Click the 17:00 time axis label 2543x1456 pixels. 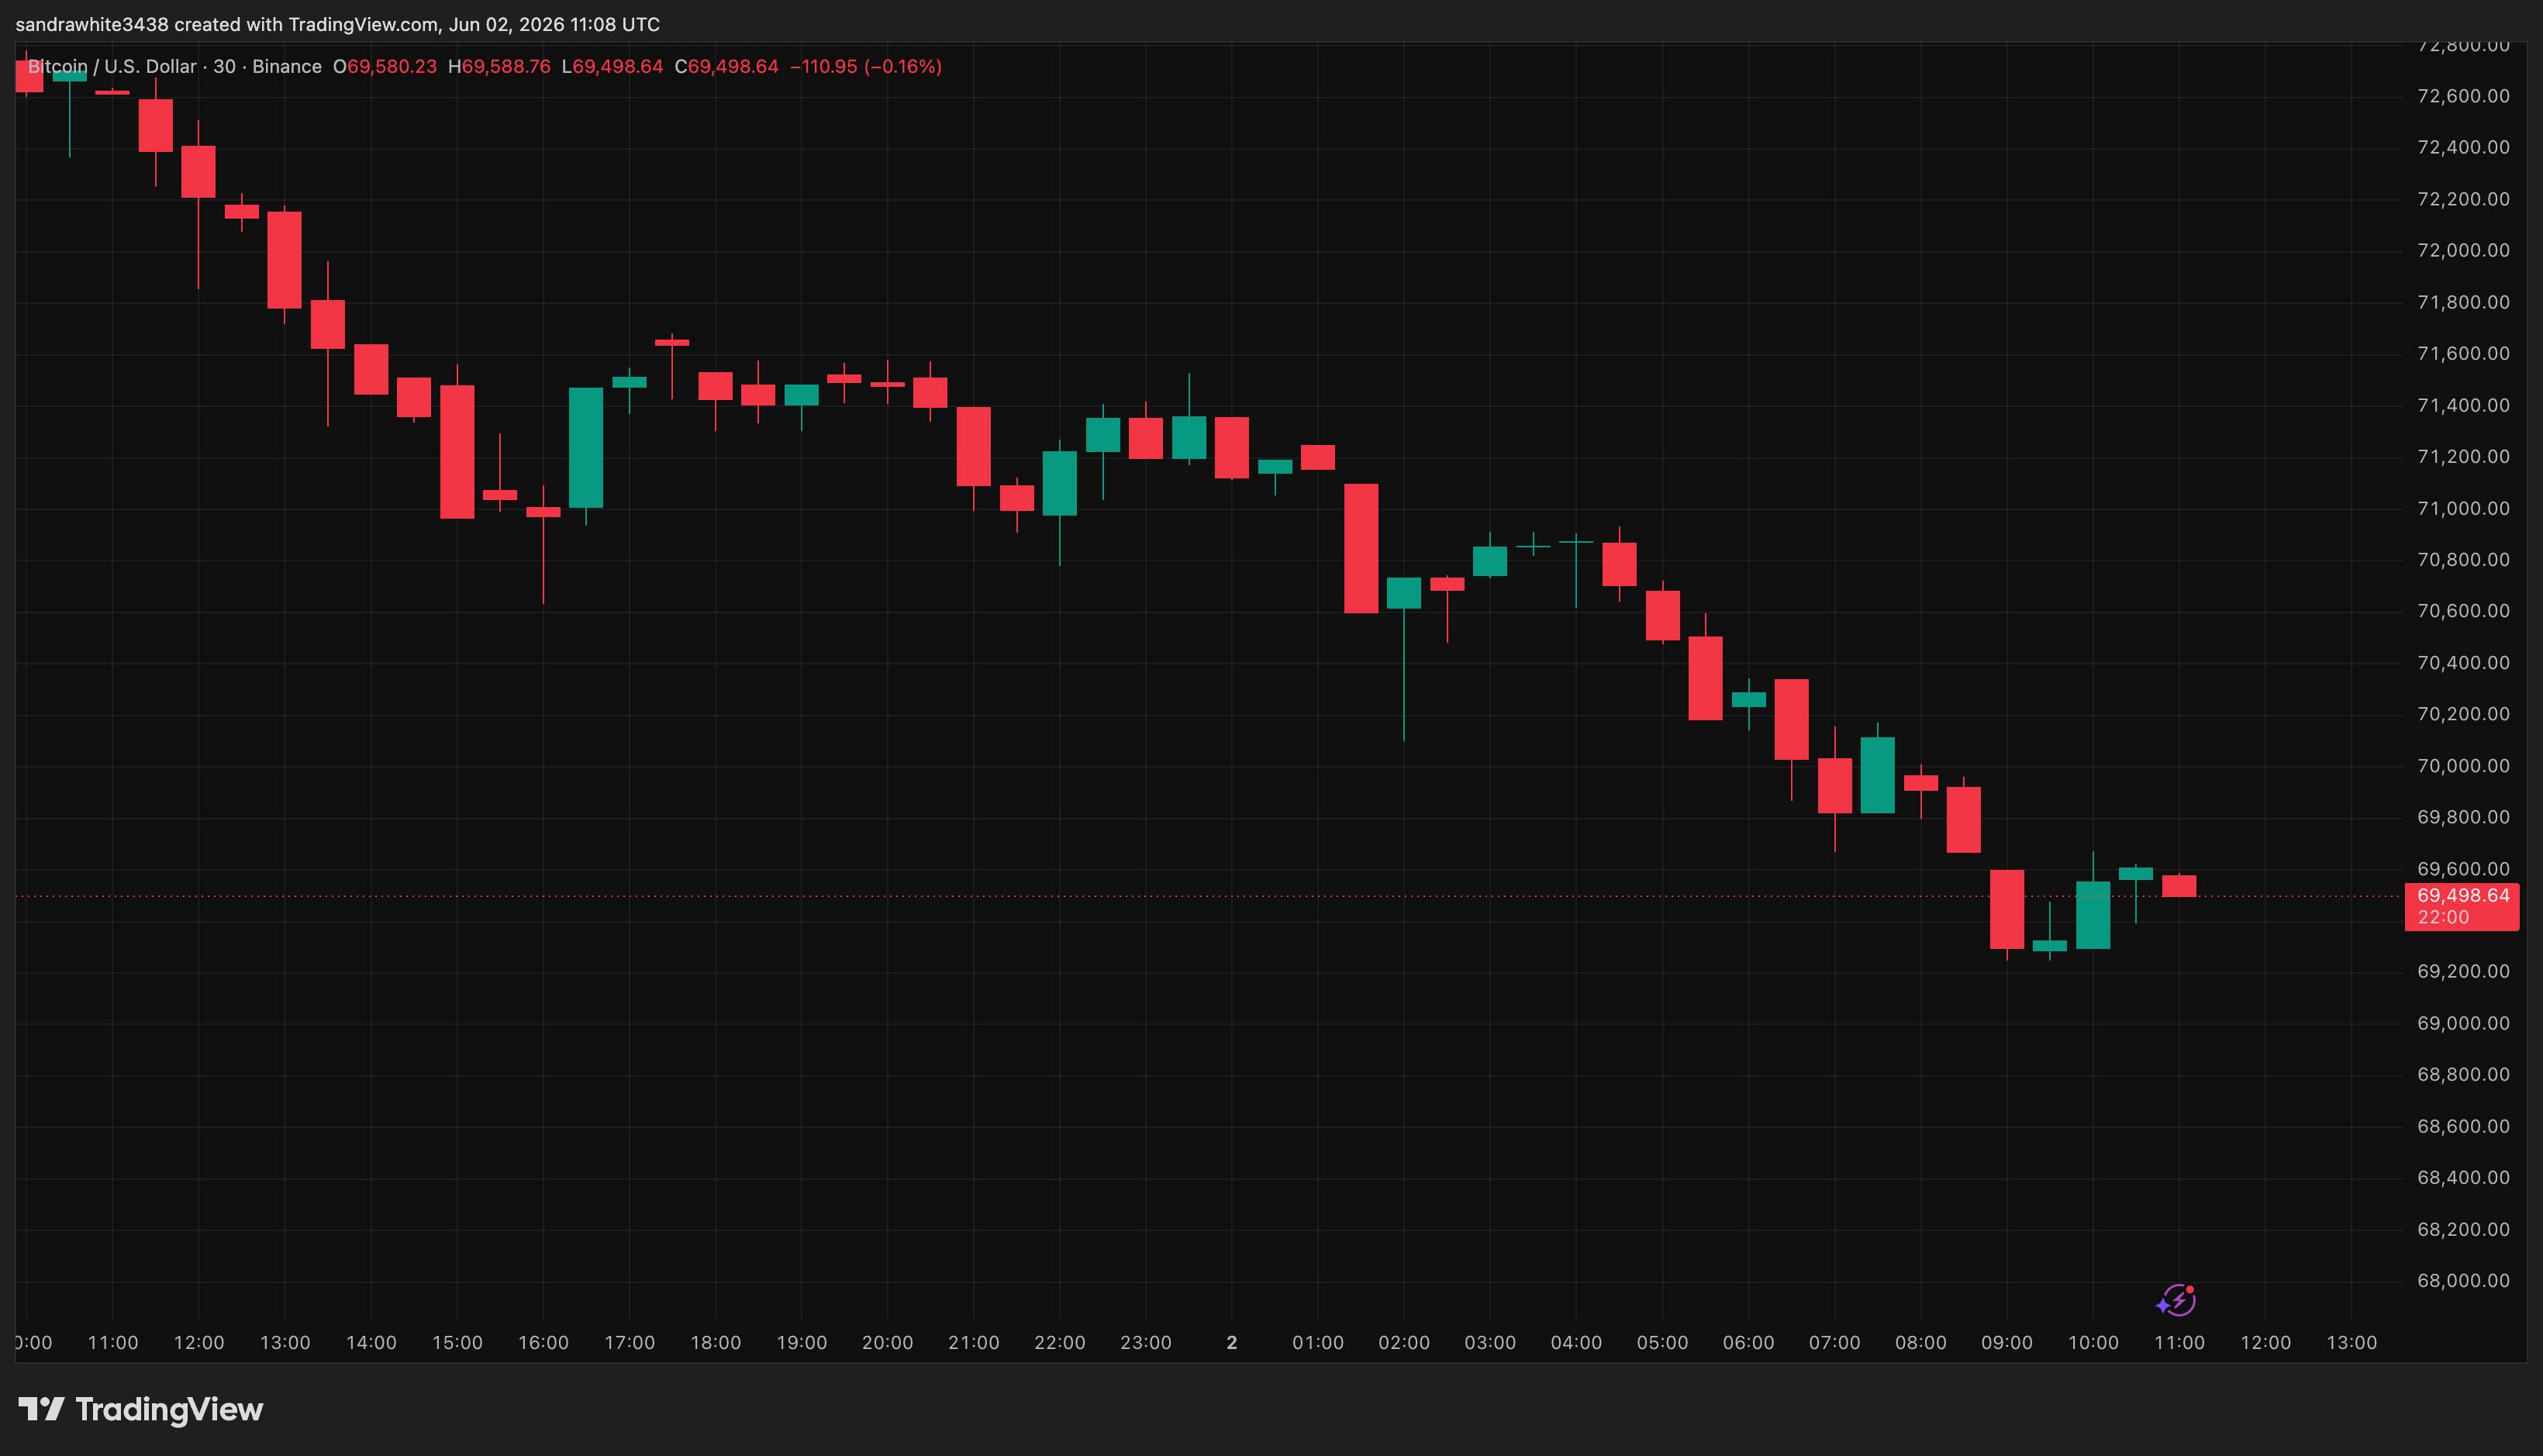click(x=629, y=1343)
